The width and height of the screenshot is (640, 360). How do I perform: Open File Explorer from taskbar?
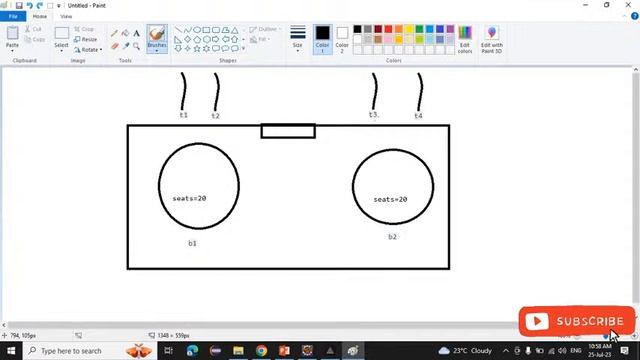point(238,351)
